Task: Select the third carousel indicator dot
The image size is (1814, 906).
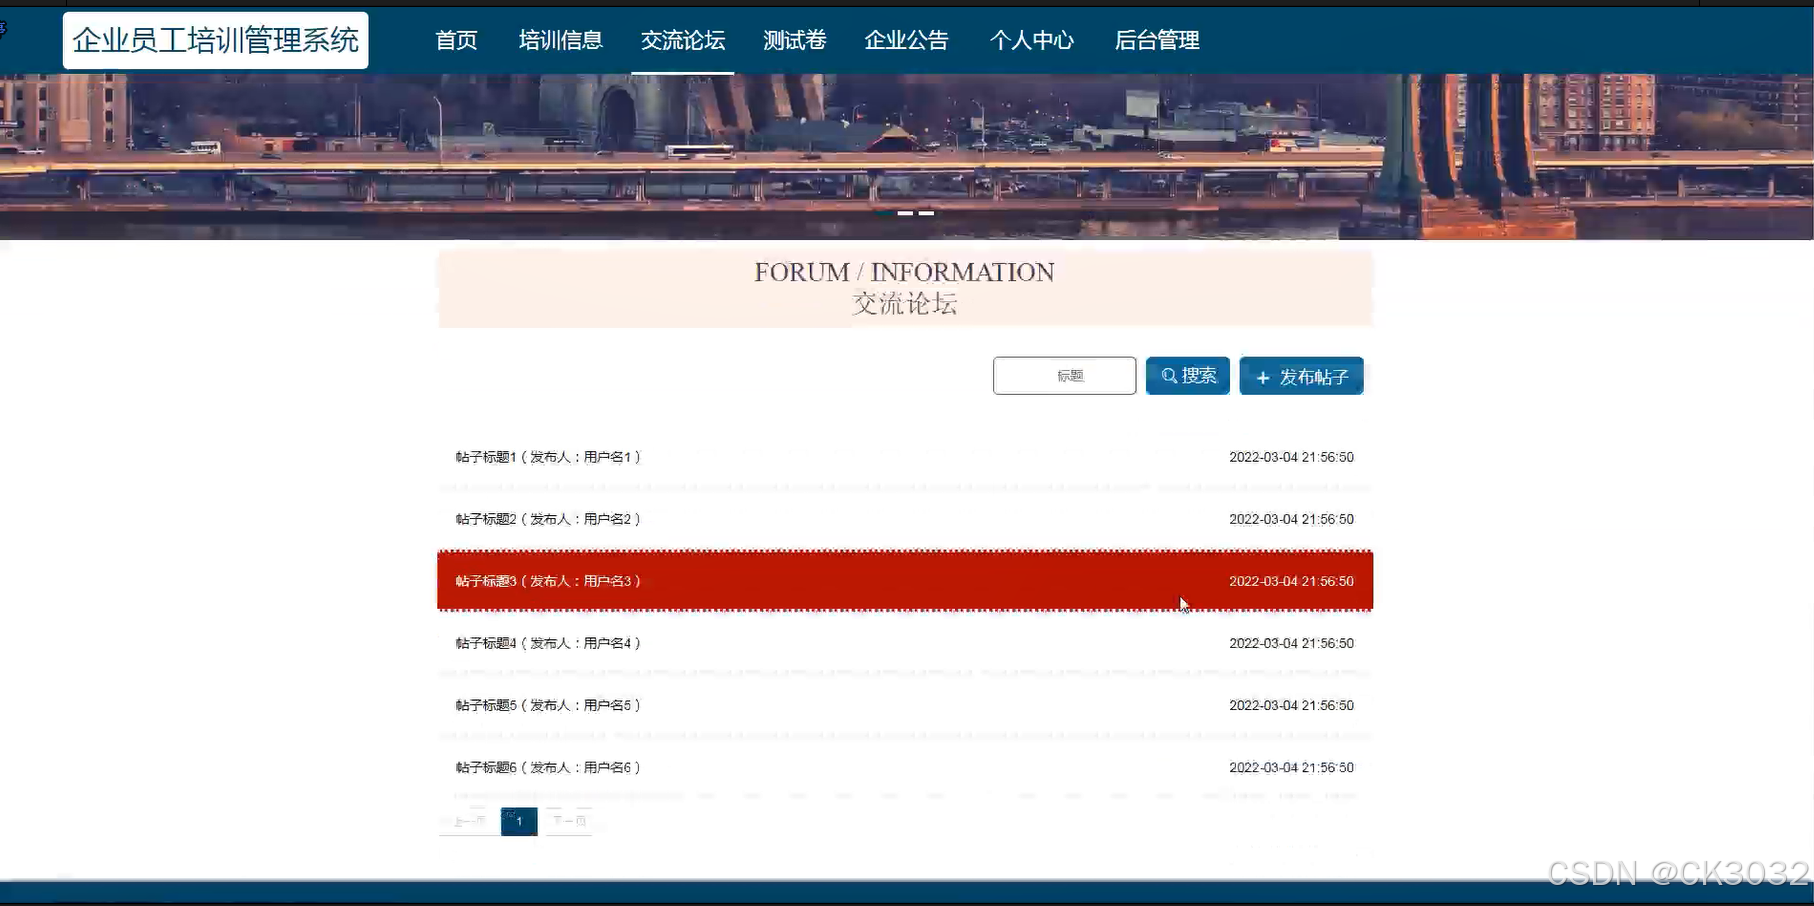Action: (926, 213)
